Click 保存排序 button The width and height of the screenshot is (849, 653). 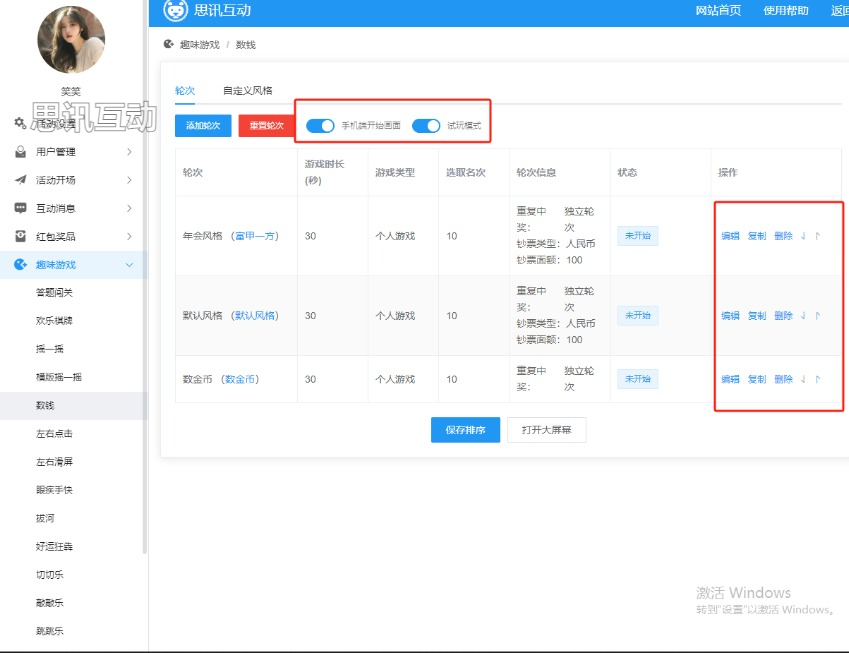coord(465,430)
